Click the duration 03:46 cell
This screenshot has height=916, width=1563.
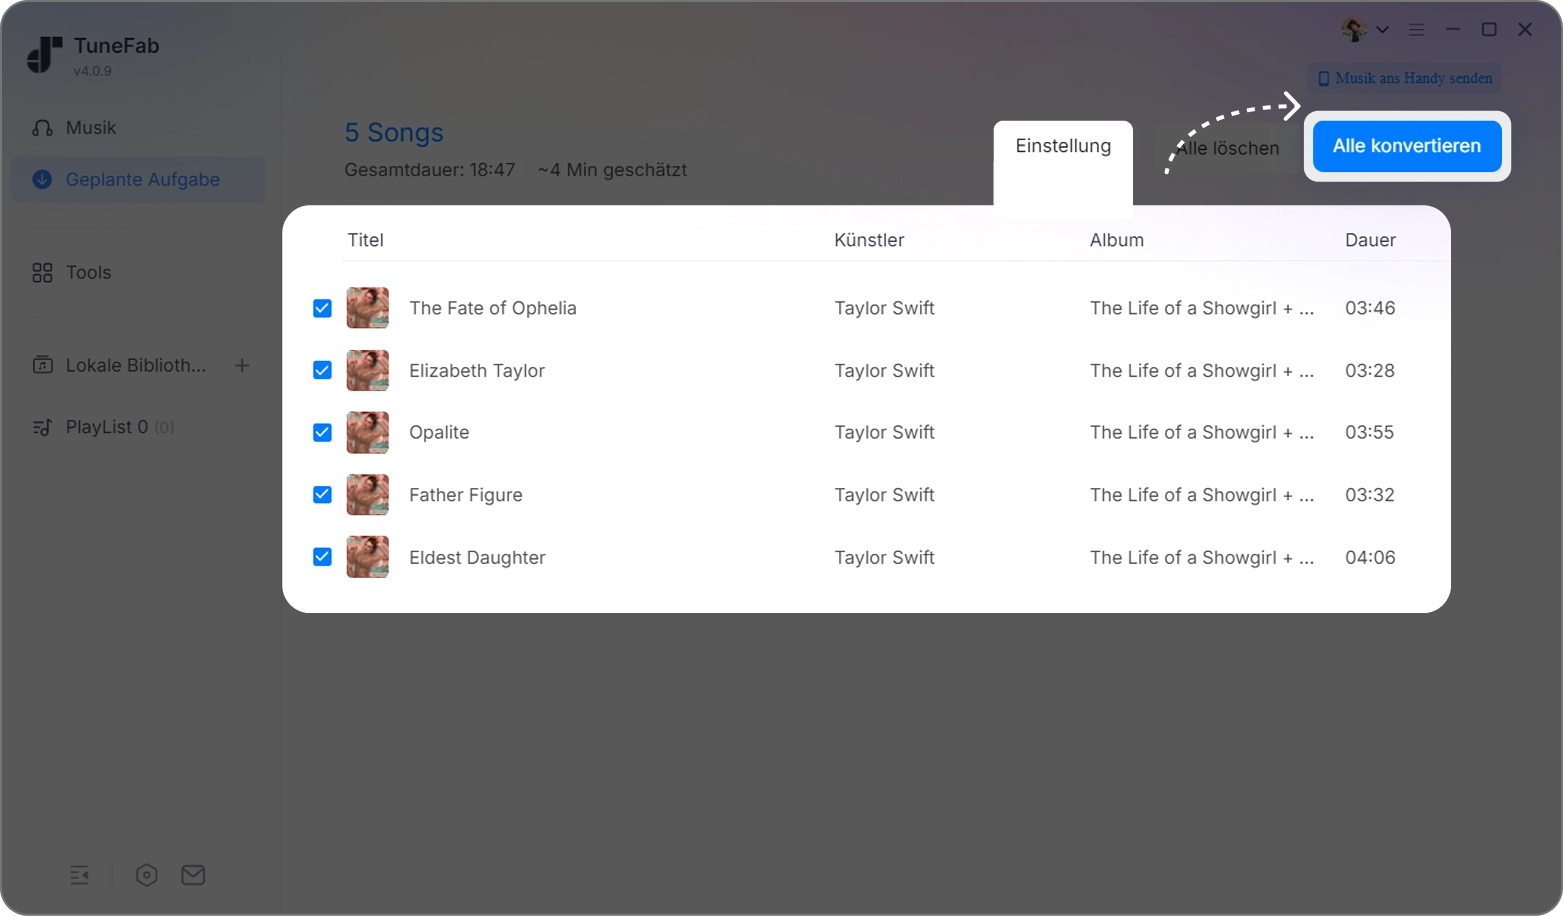tap(1370, 308)
